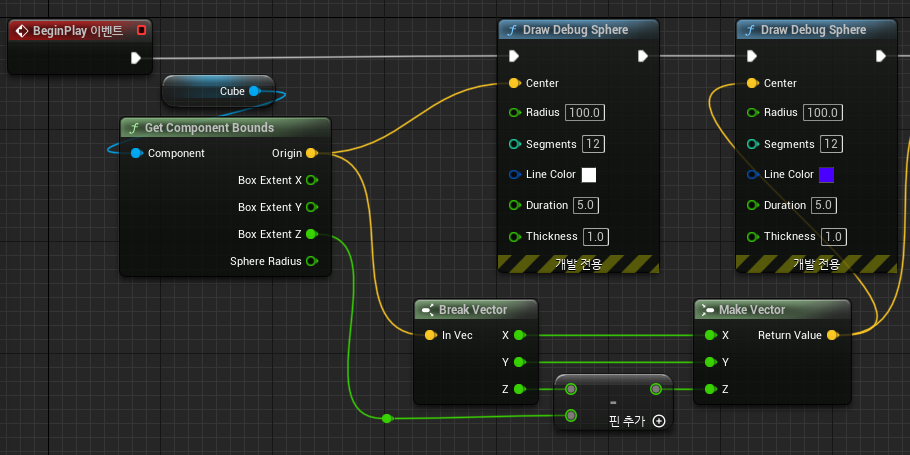The width and height of the screenshot is (910, 455).
Task: Click the Duration 5.0 field on second Draw Debug Sphere
Action: 824,205
